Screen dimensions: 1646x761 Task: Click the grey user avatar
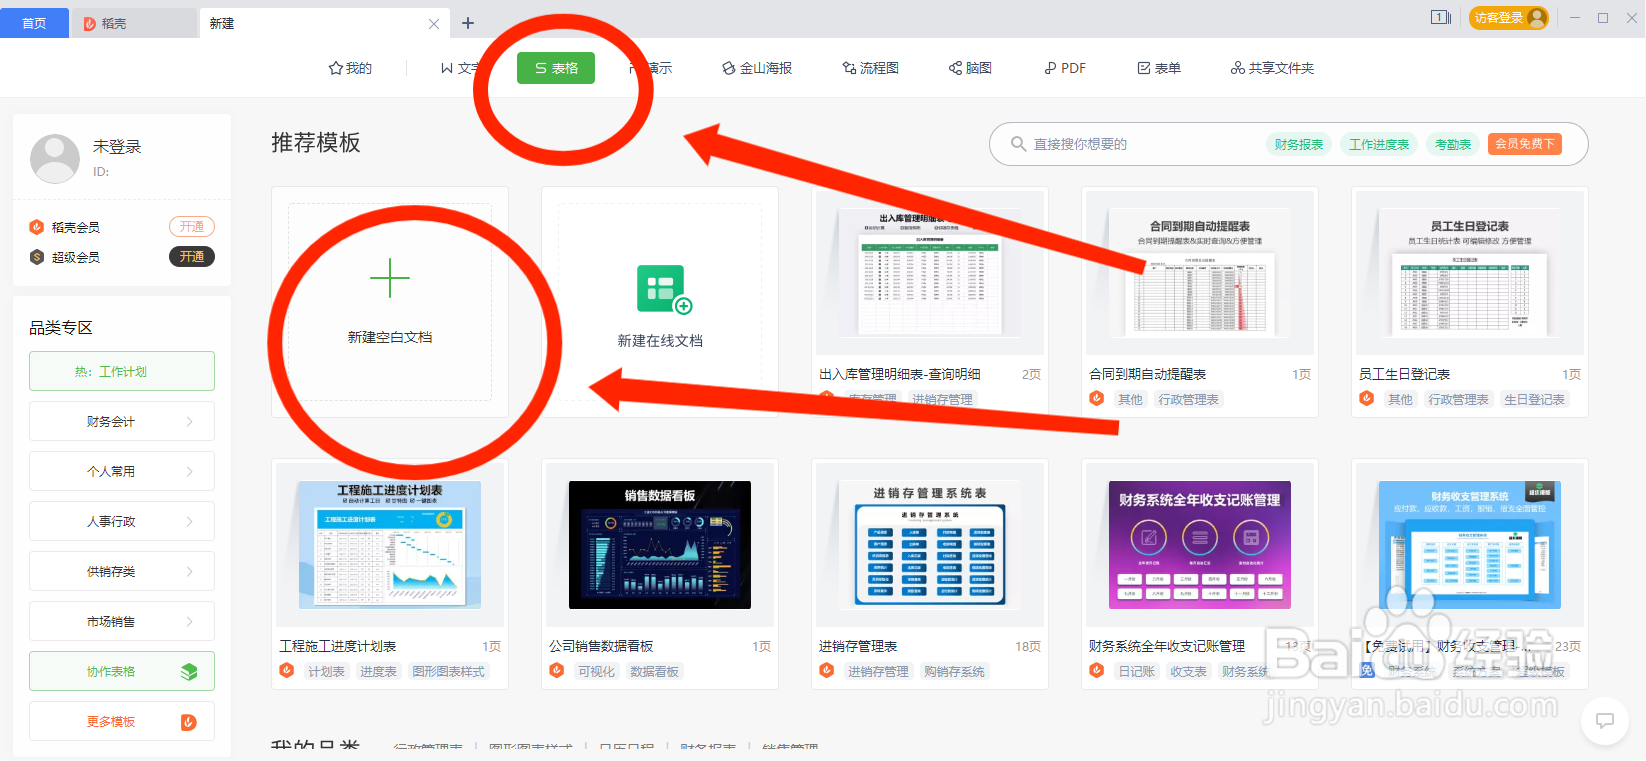point(55,158)
